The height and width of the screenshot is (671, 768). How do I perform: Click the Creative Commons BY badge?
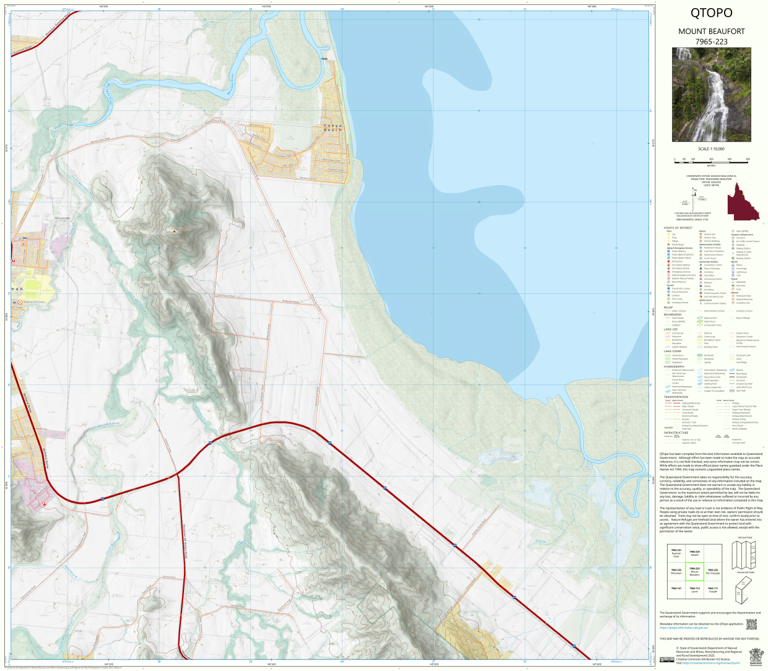pyautogui.click(x=665, y=660)
